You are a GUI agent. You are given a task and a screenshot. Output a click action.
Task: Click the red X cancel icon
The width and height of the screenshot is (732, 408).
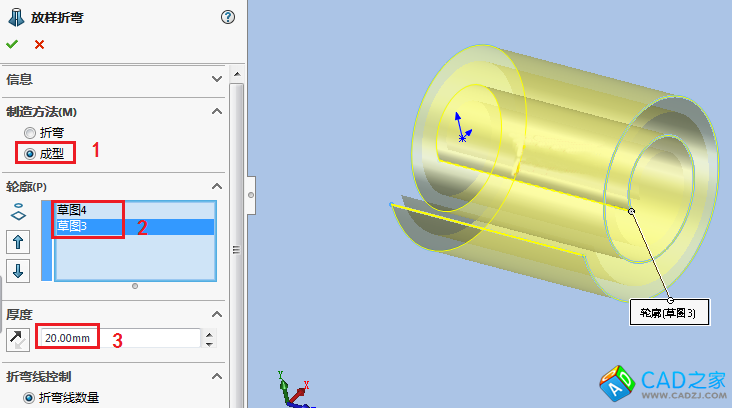39,44
